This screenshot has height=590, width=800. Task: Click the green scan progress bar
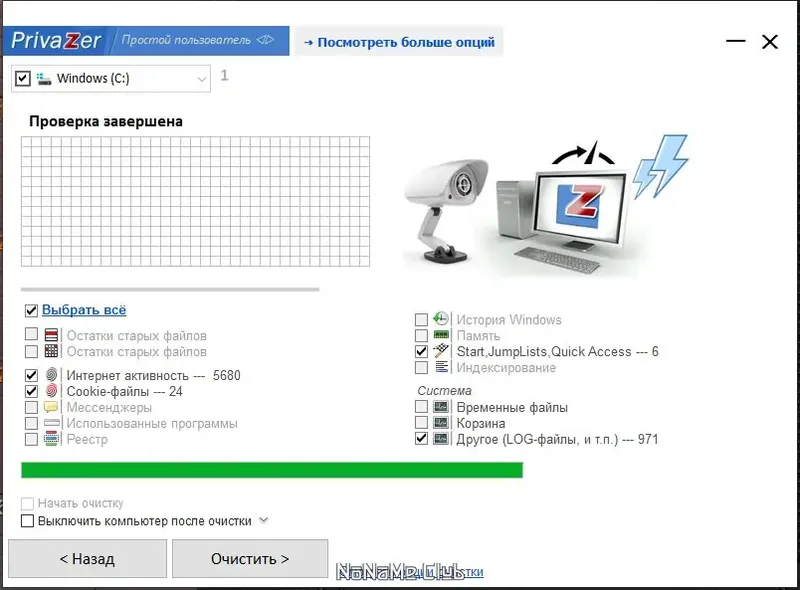272,470
